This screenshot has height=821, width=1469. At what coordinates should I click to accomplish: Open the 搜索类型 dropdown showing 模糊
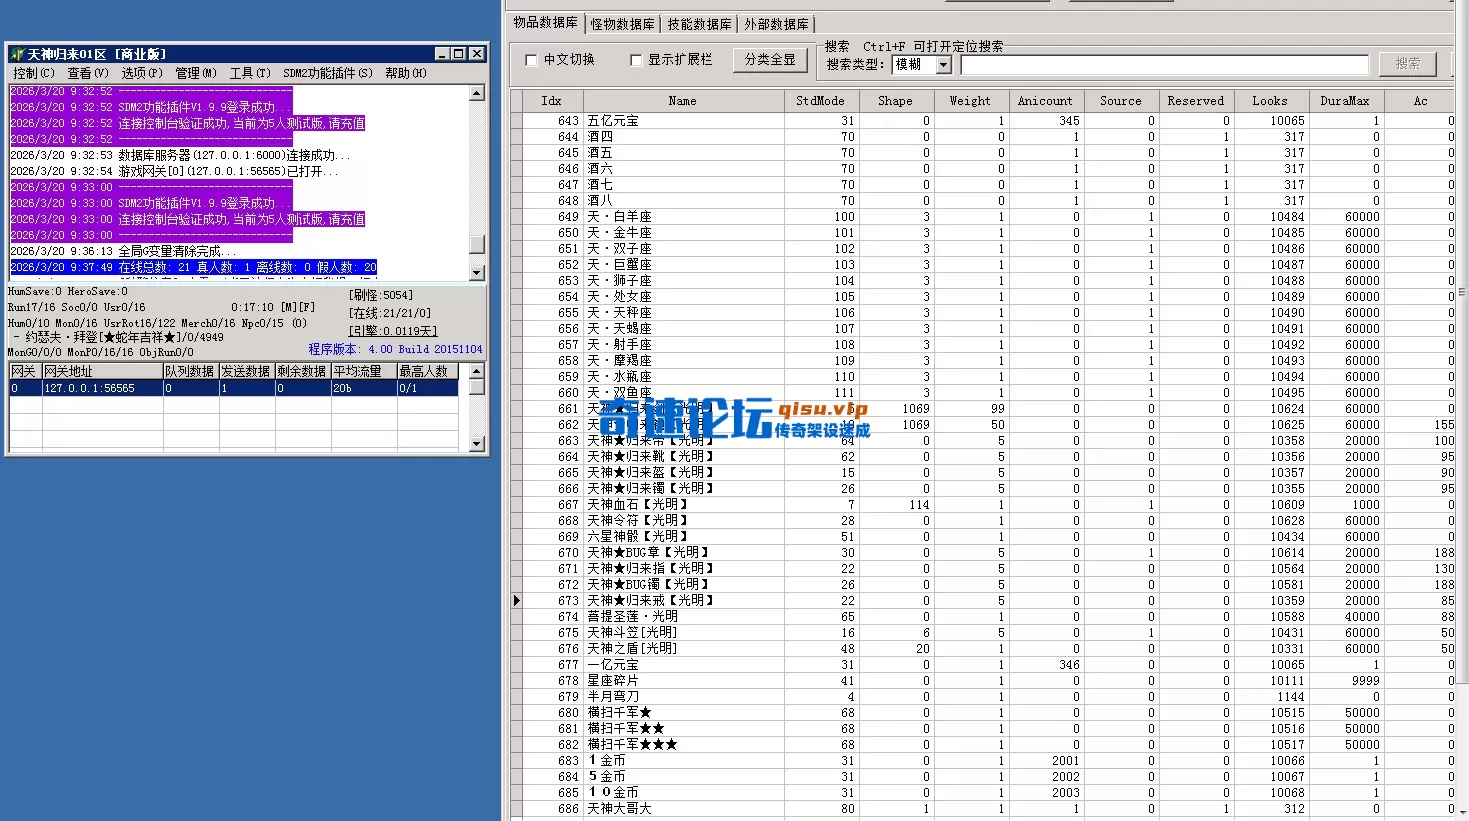click(942, 64)
